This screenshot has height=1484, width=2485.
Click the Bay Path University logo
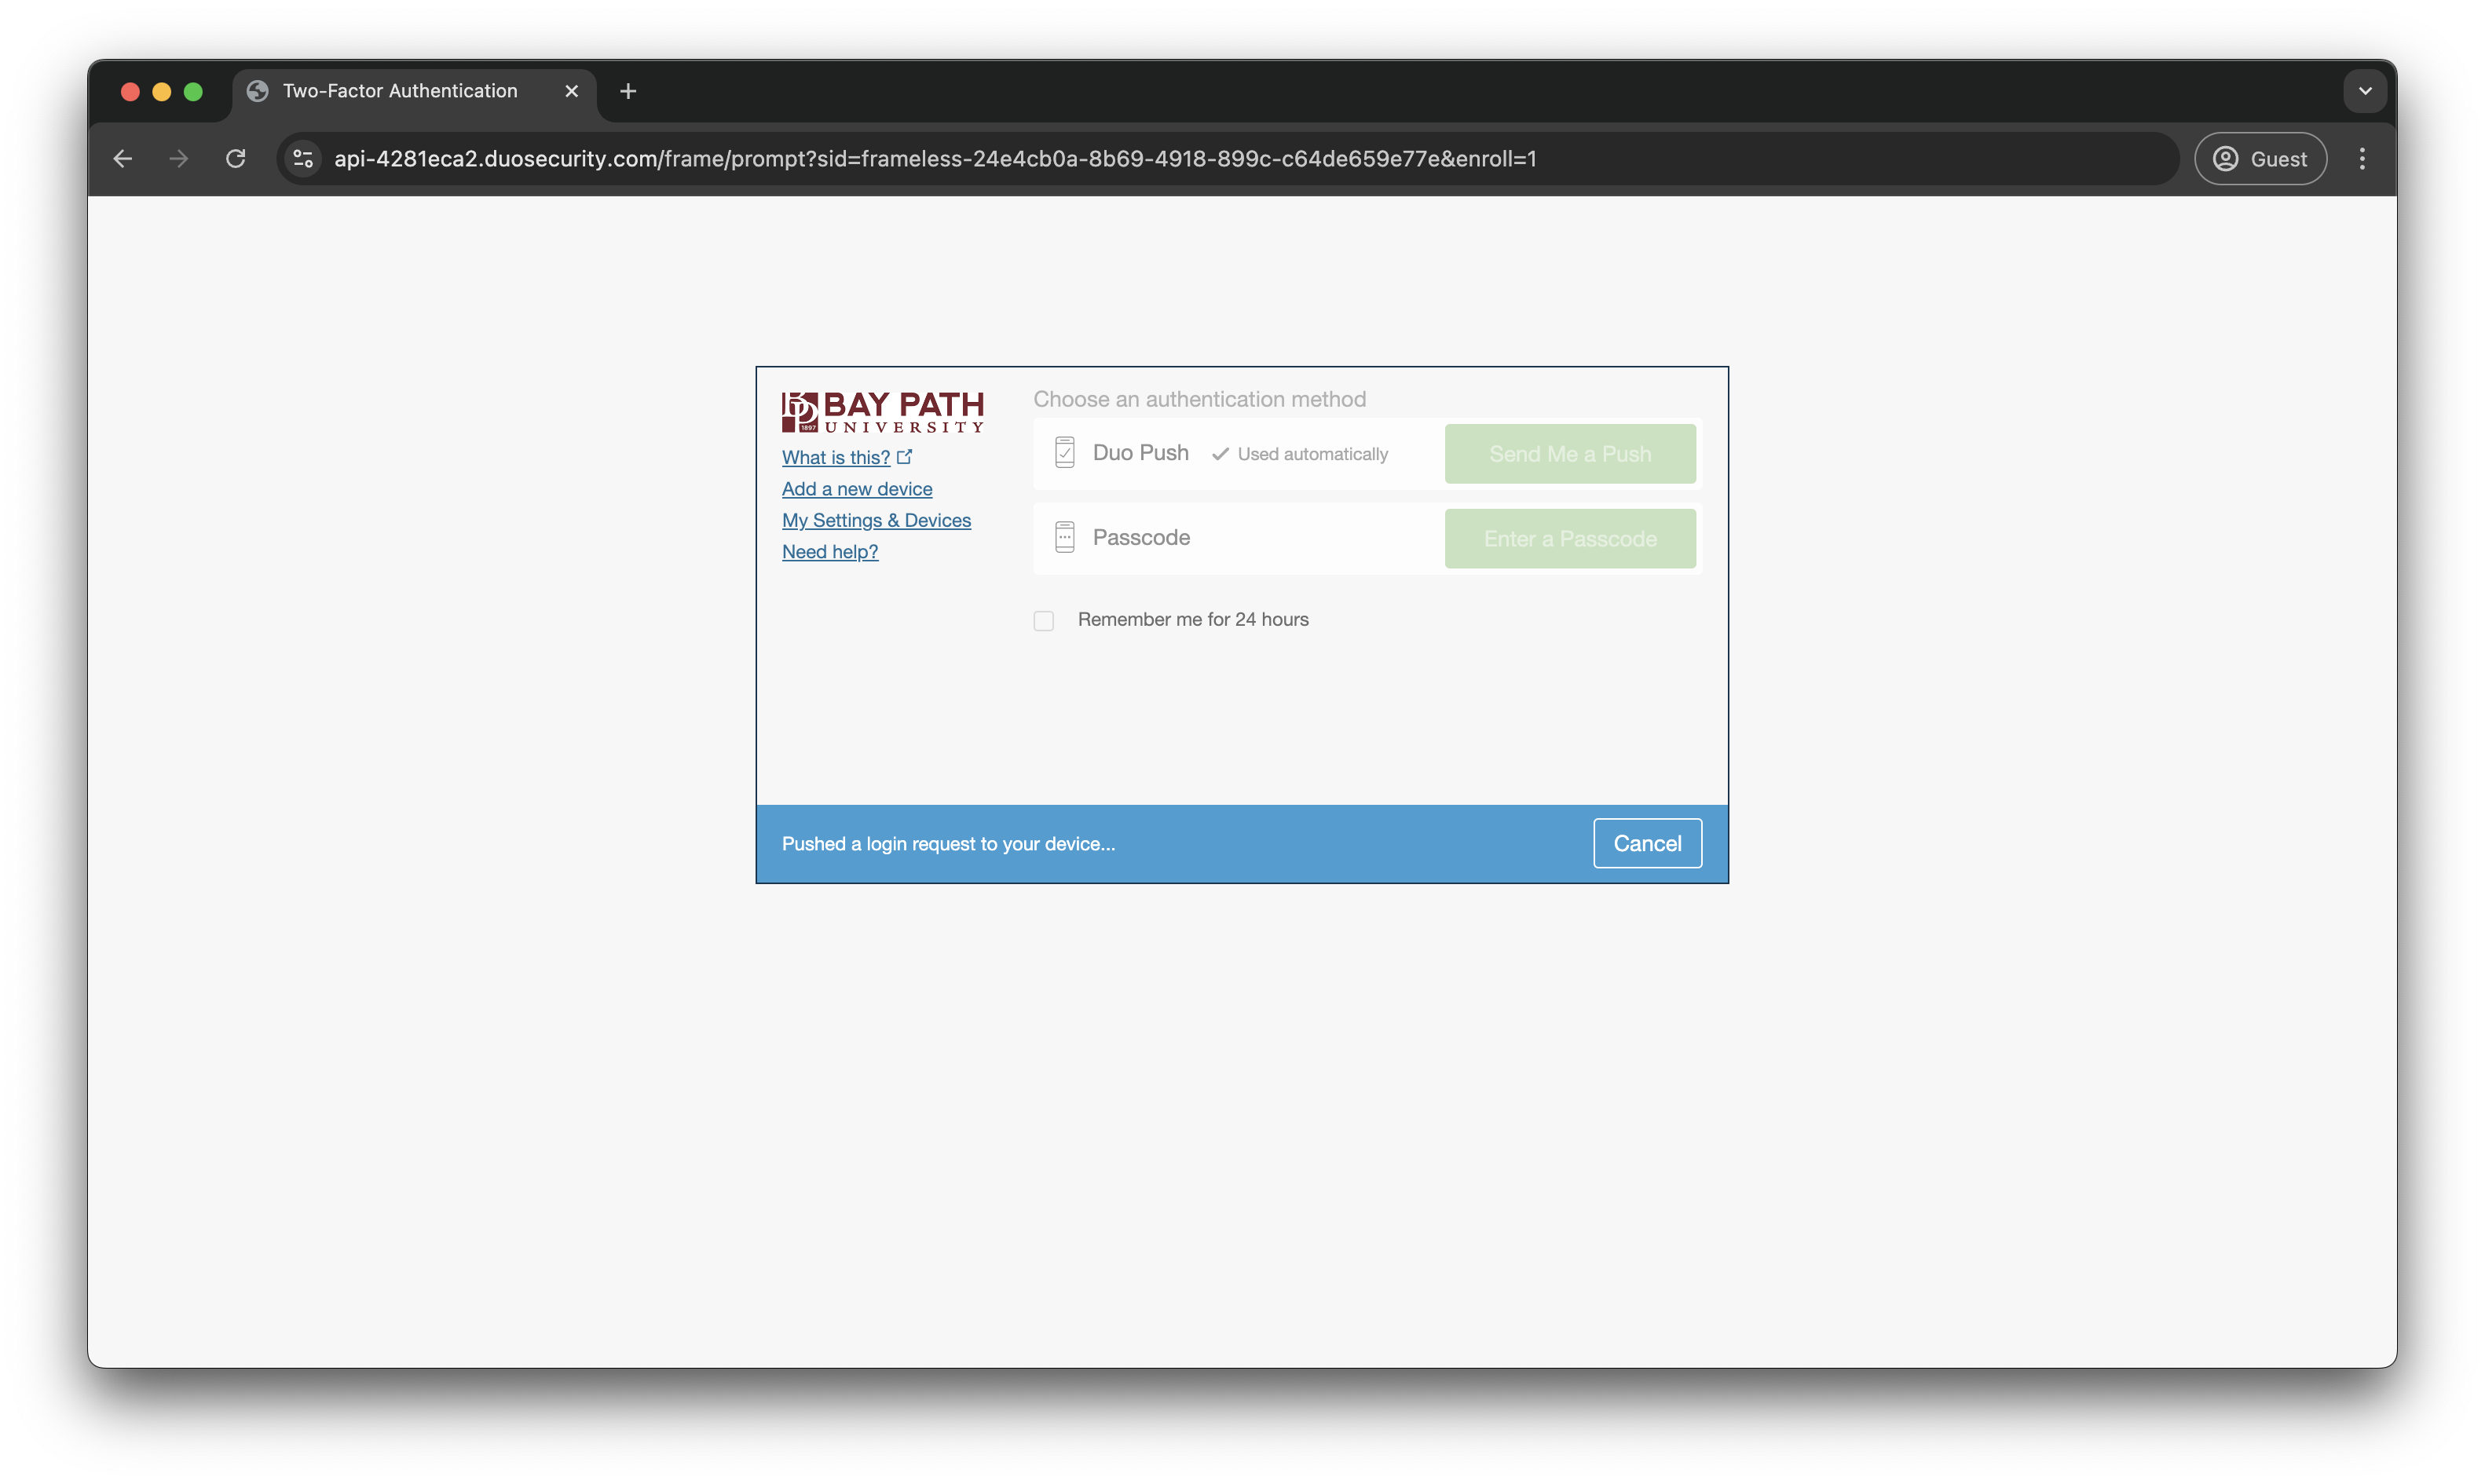pos(882,411)
